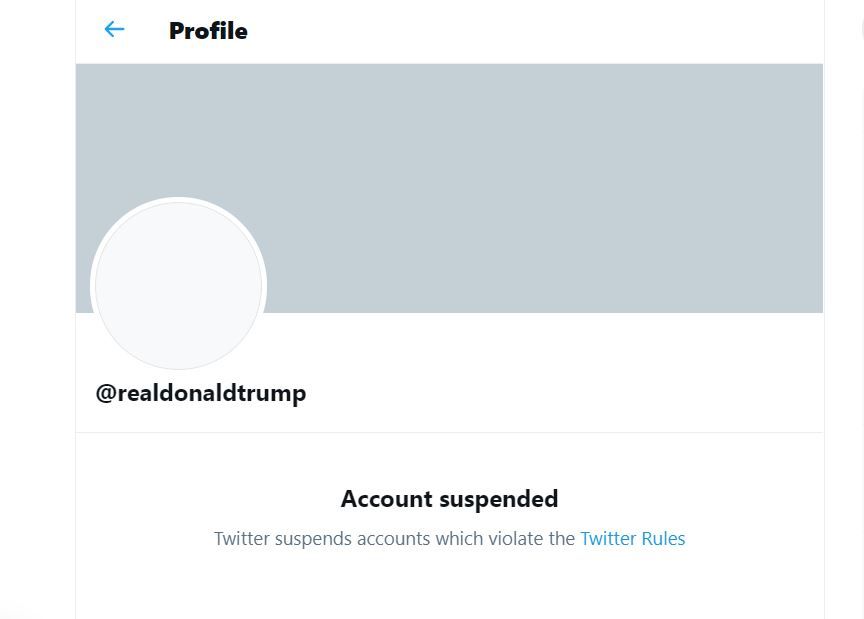This screenshot has width=864, height=619.
Task: Click the Profile header title
Action: (208, 31)
